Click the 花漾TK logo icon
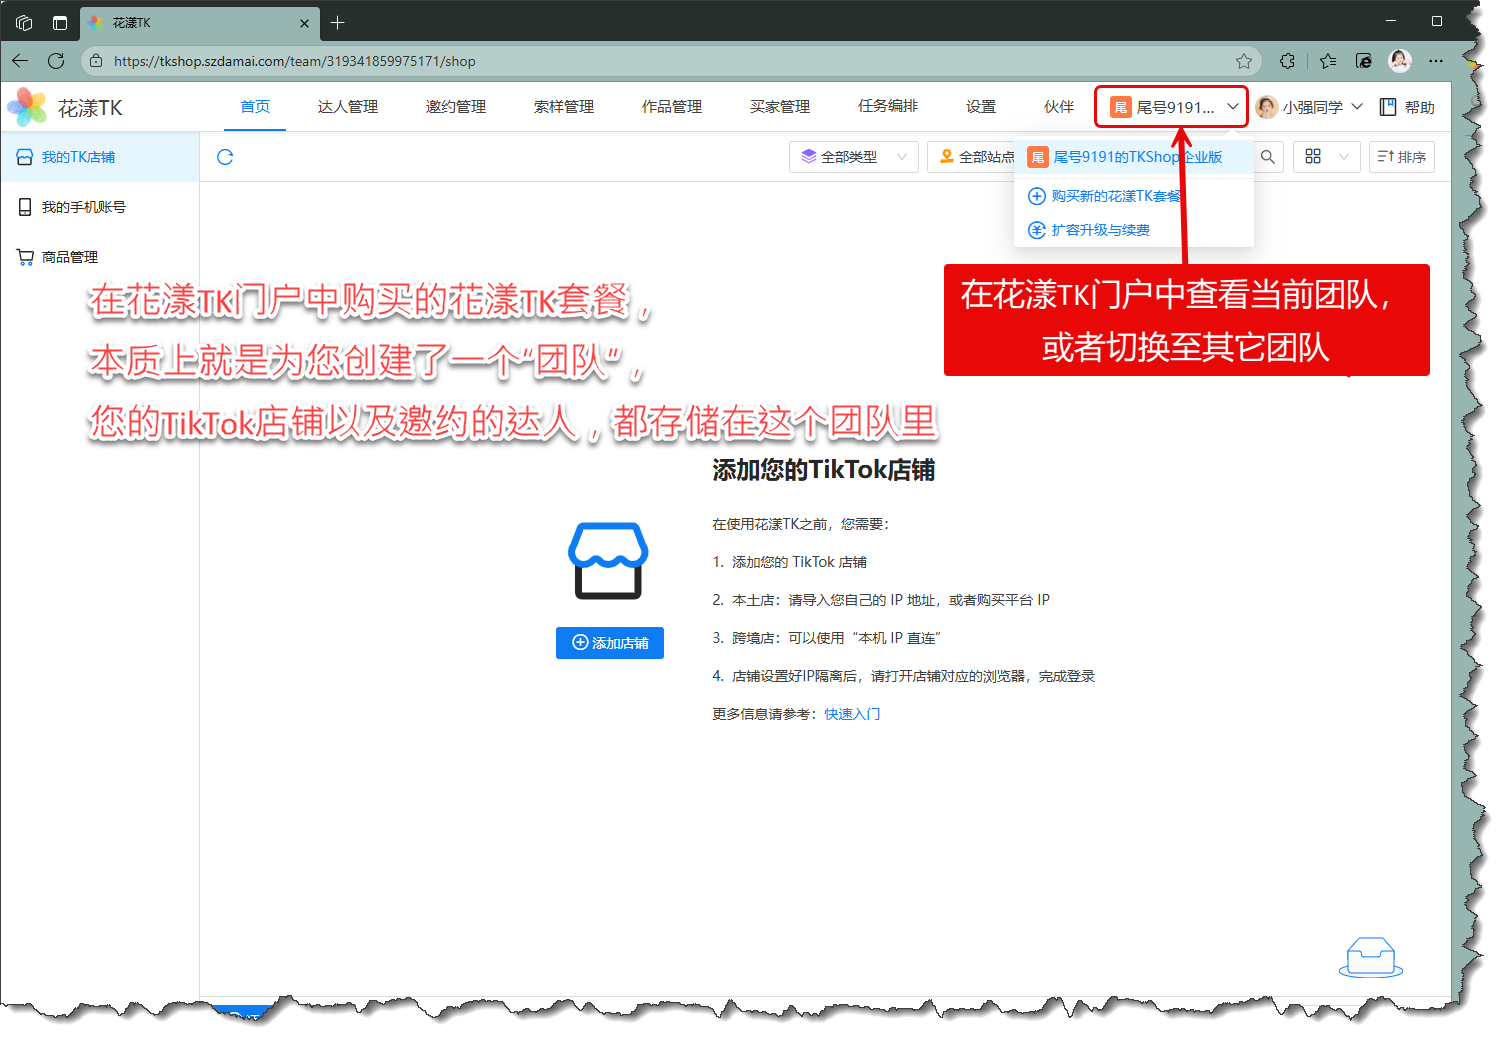1506x1041 pixels. pos(27,107)
